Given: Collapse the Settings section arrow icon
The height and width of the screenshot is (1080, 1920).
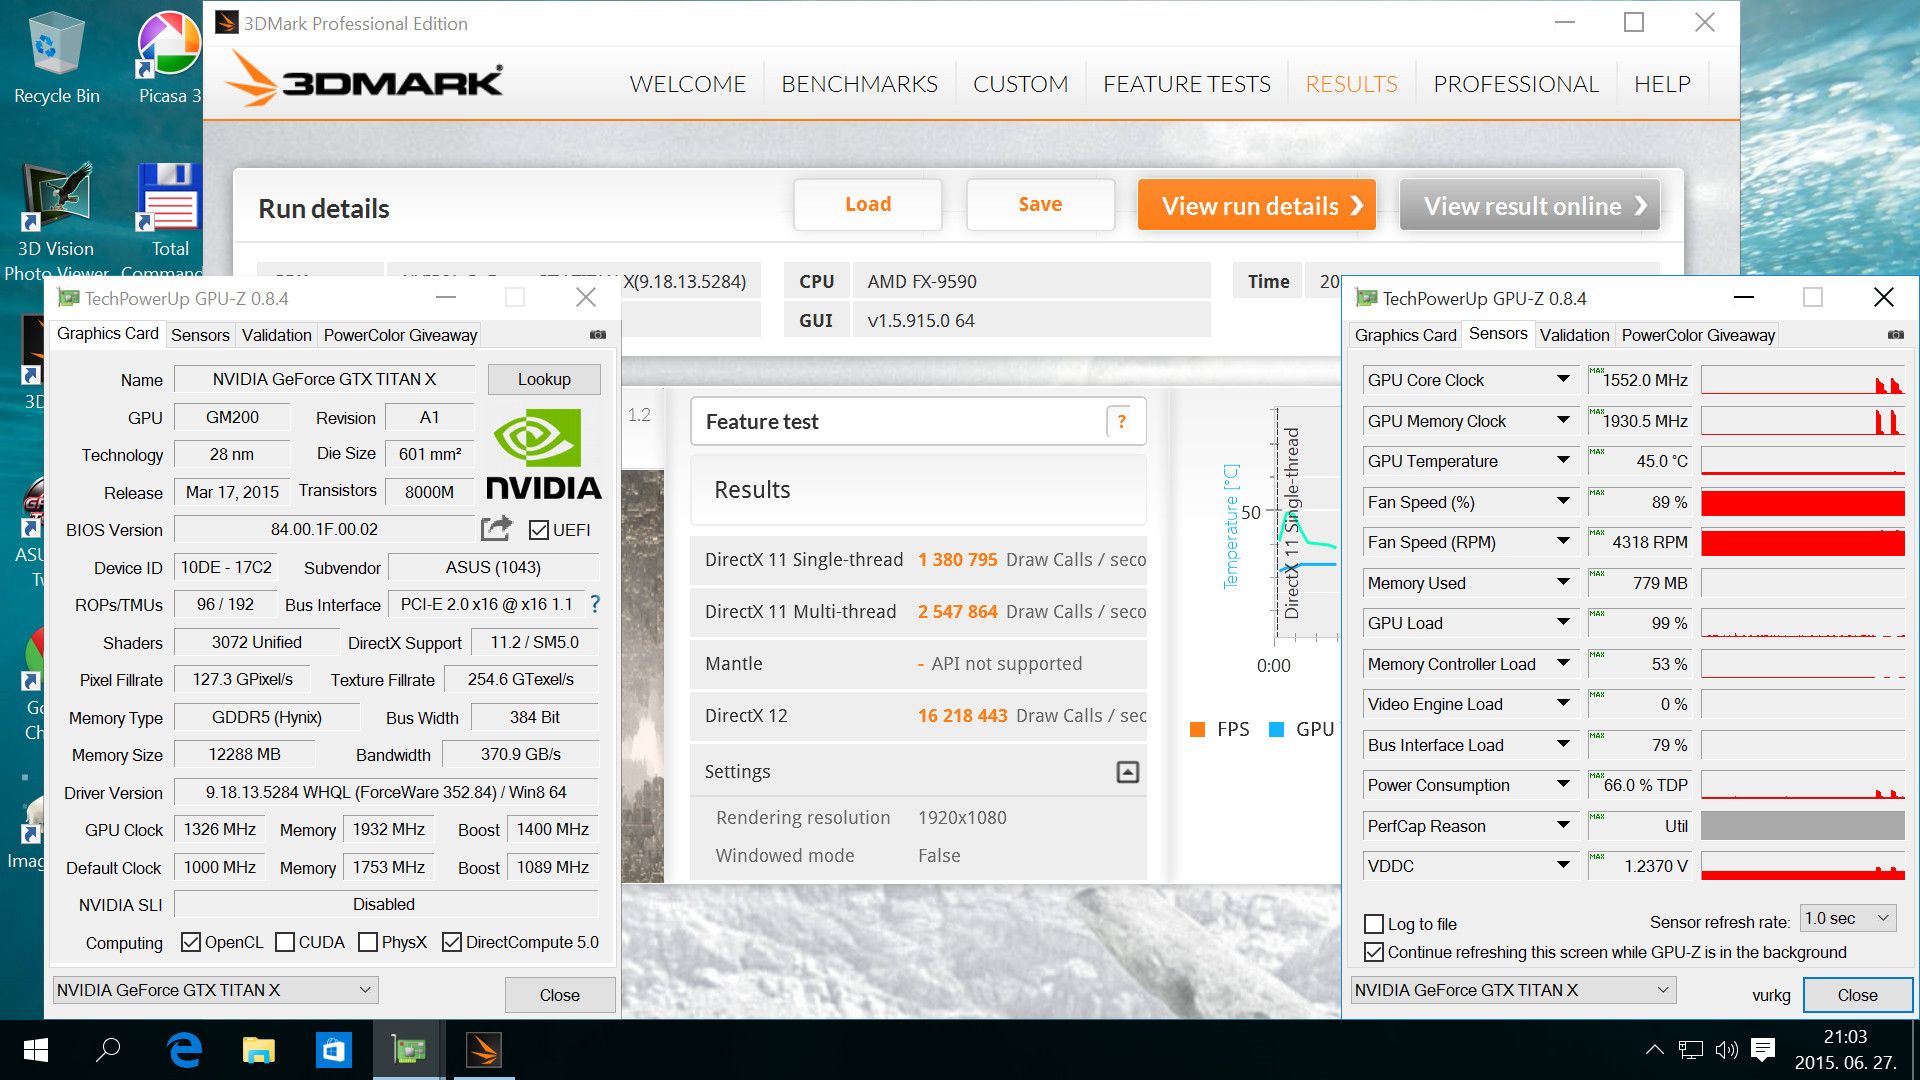Looking at the screenshot, I should click(1127, 772).
